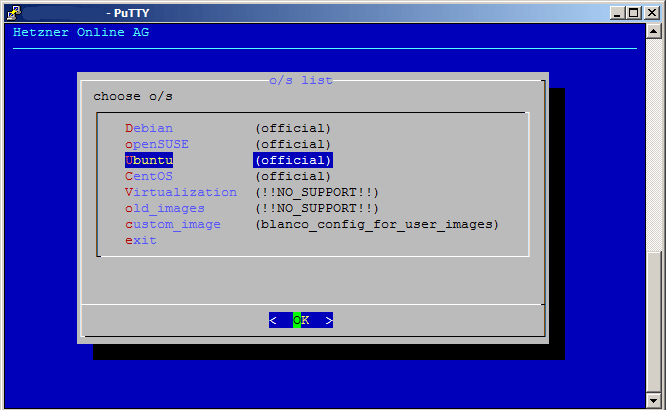
Task: Click "(!!NO_SUPPORT!!)" beside Virtualization
Action: point(317,192)
